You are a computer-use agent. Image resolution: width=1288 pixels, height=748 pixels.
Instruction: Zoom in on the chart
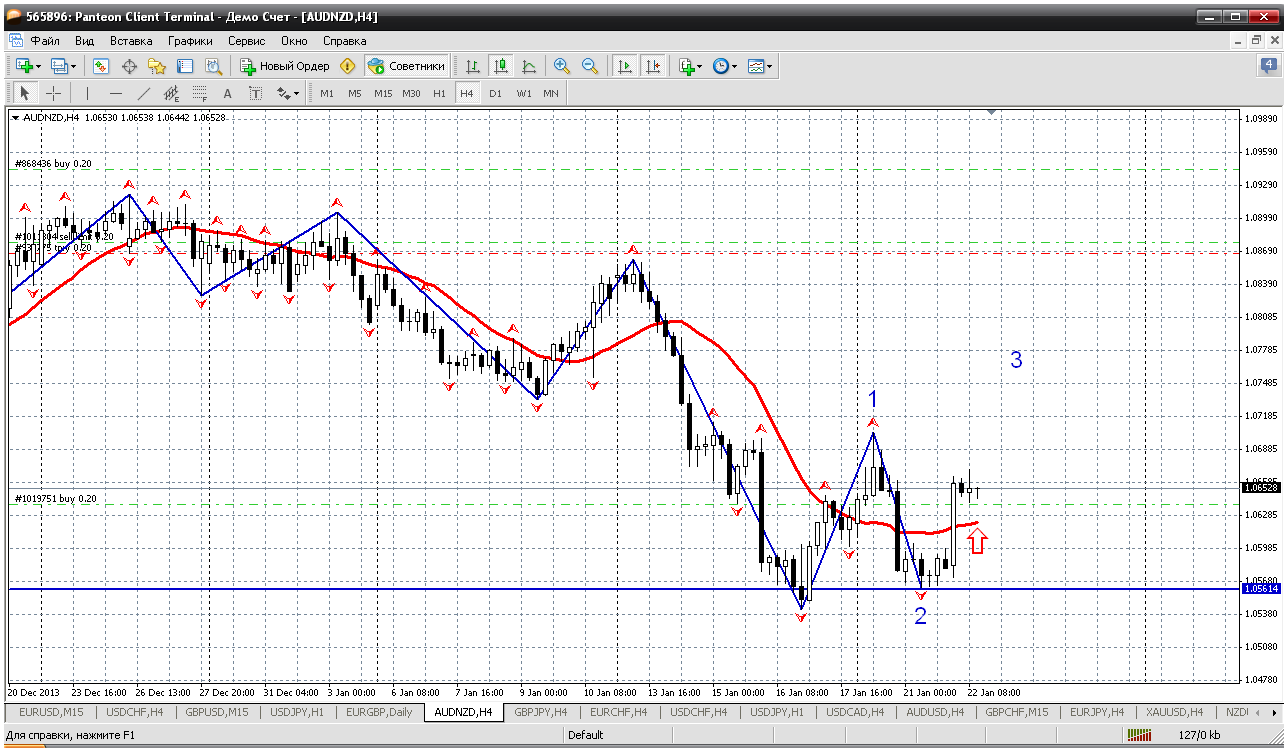tap(562, 66)
